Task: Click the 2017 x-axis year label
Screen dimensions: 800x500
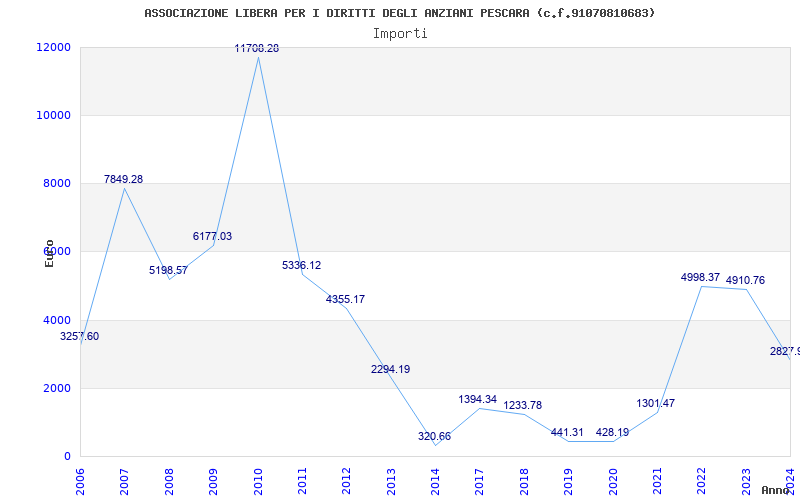Action: point(480,481)
